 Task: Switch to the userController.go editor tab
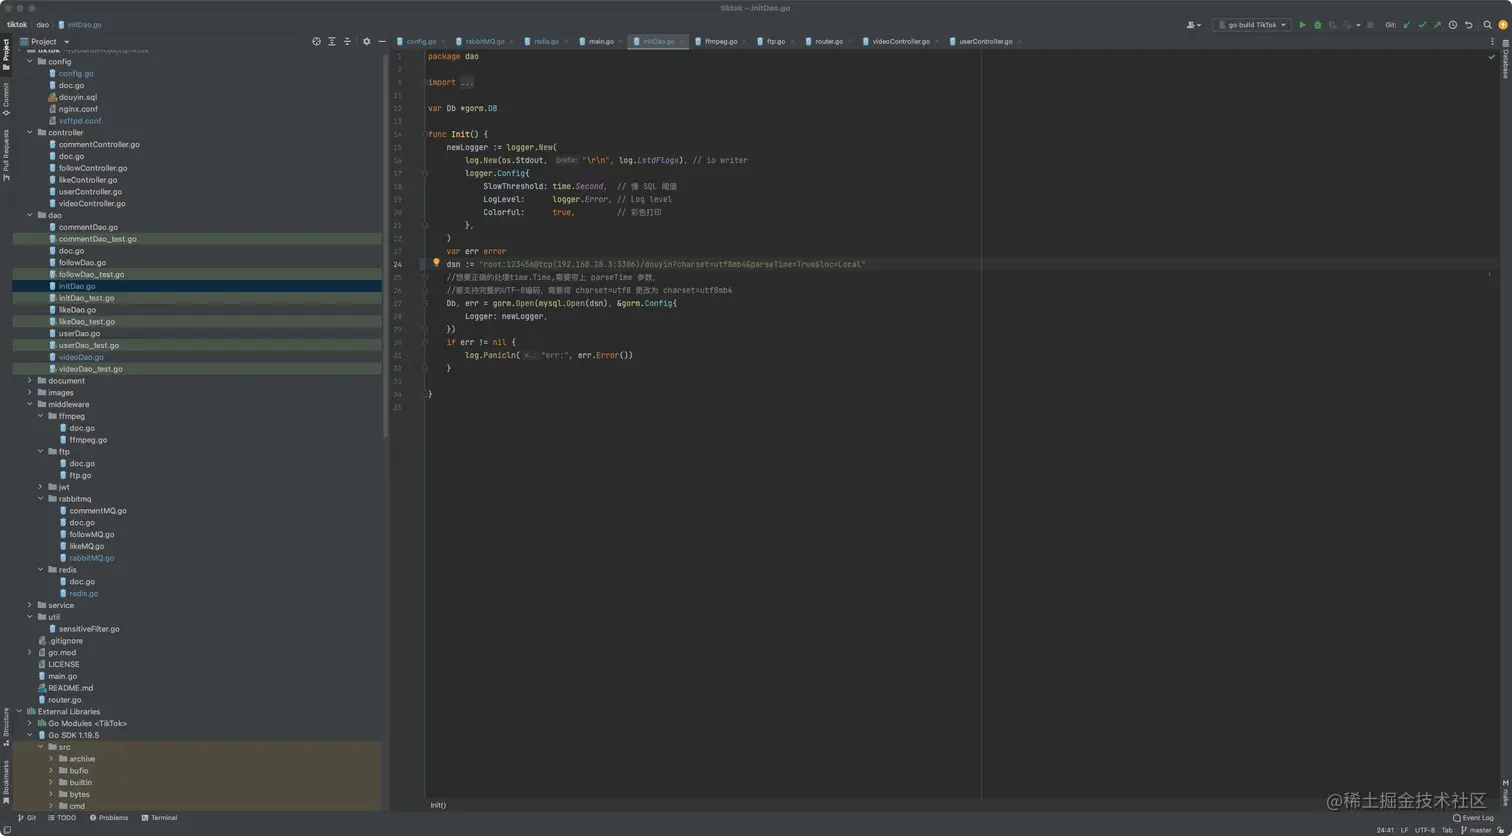pos(986,41)
